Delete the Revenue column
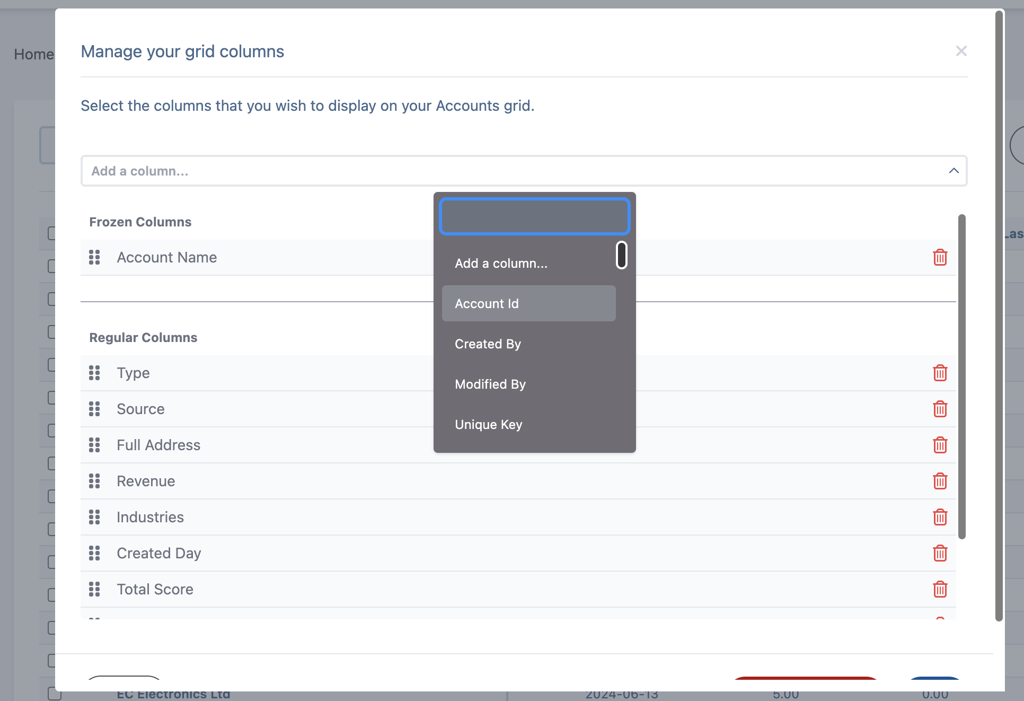The height and width of the screenshot is (701, 1024). tap(940, 481)
